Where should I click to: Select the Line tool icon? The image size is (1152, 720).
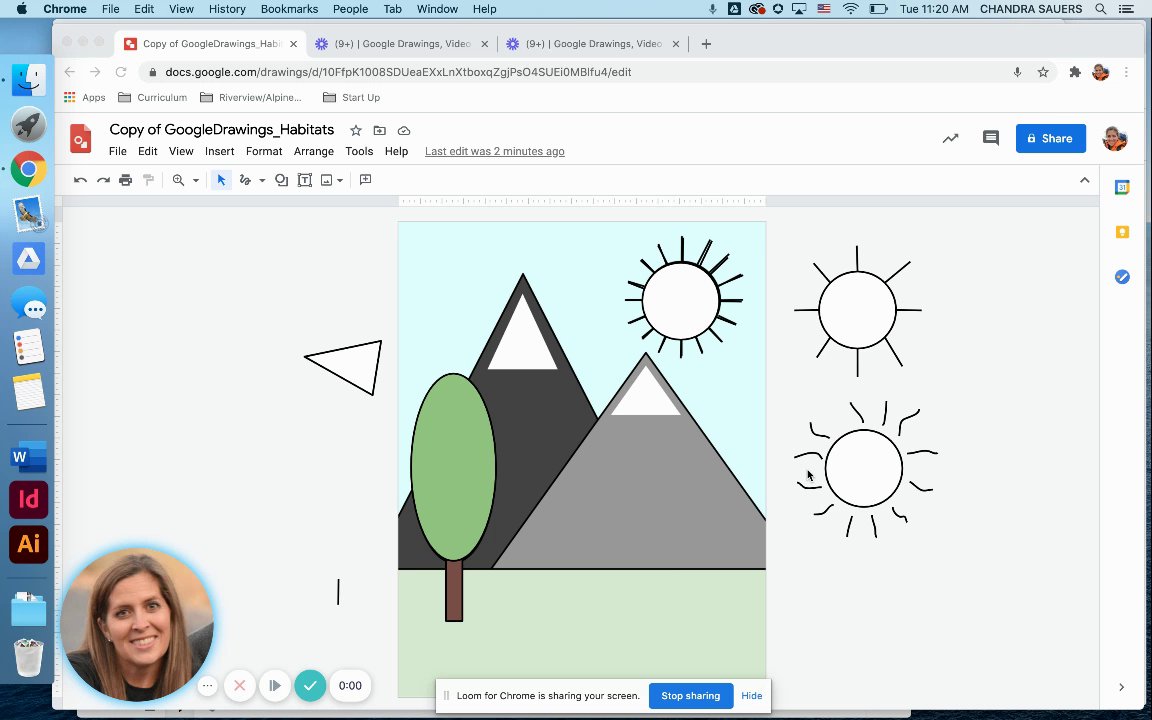[x=245, y=180]
